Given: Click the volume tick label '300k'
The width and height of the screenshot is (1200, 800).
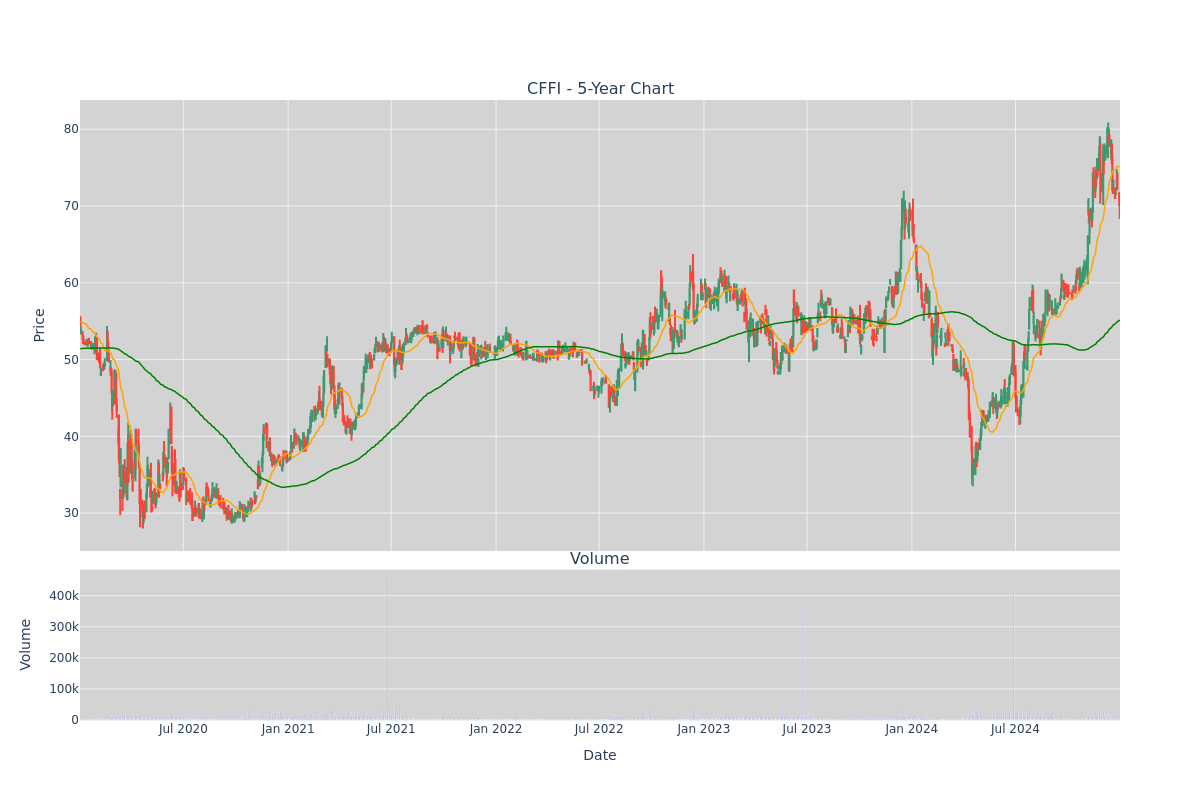Looking at the screenshot, I should coord(63,627).
